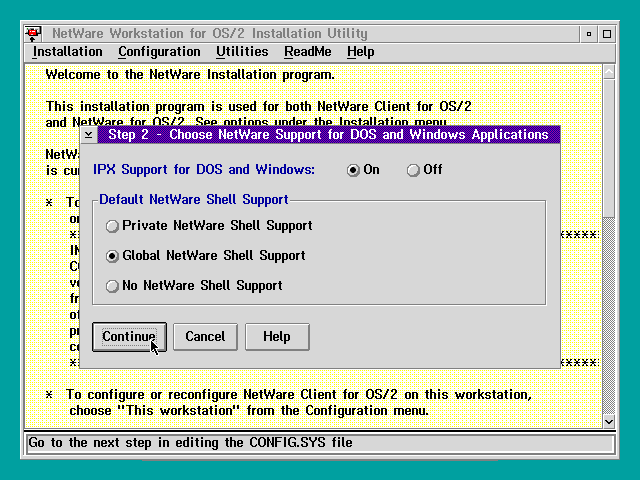Viewport: 640px width, 480px height.
Task: Open the Help menu in menu bar
Action: 360,52
